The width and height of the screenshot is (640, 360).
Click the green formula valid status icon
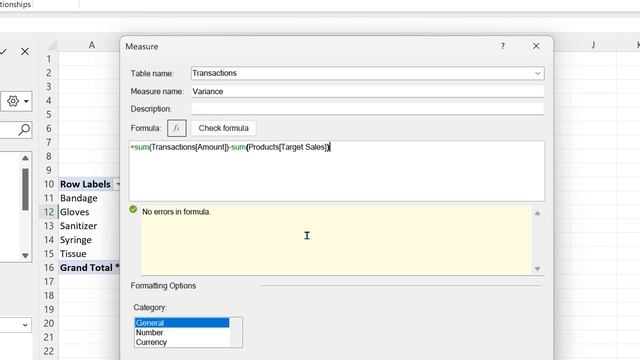click(x=133, y=209)
